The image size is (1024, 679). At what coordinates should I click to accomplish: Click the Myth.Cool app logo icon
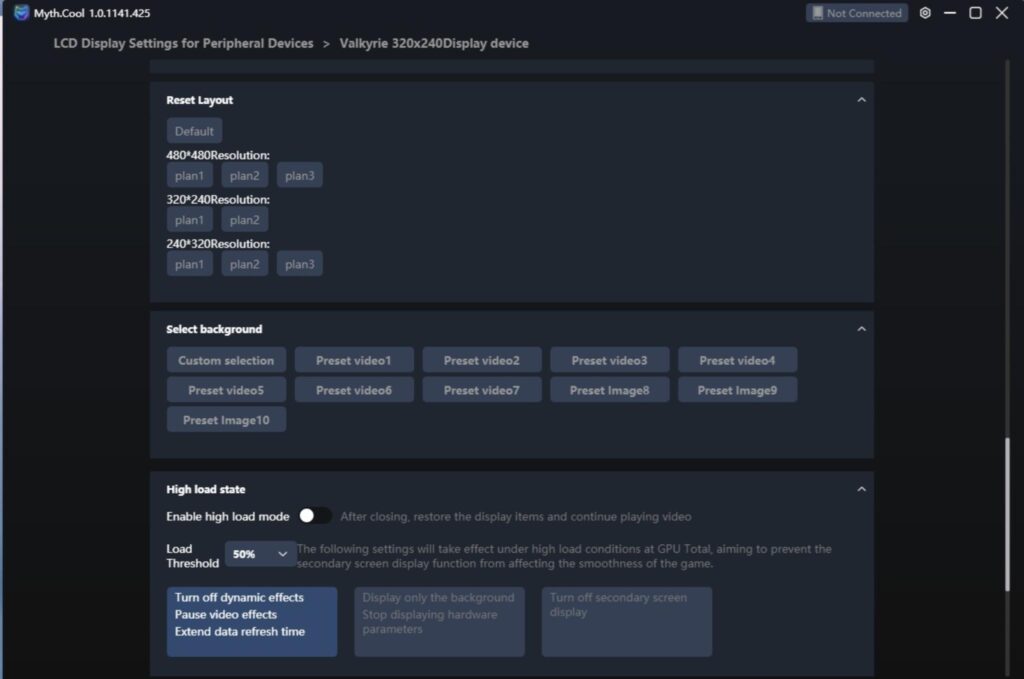pos(21,13)
